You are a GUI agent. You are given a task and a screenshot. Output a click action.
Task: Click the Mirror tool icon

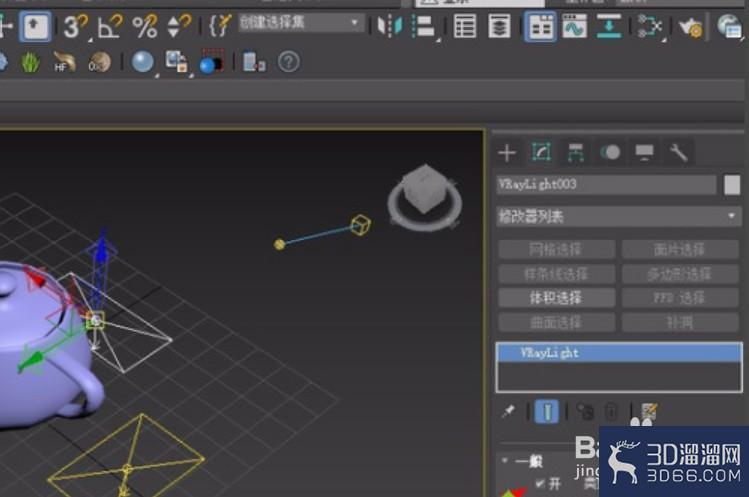(390, 26)
